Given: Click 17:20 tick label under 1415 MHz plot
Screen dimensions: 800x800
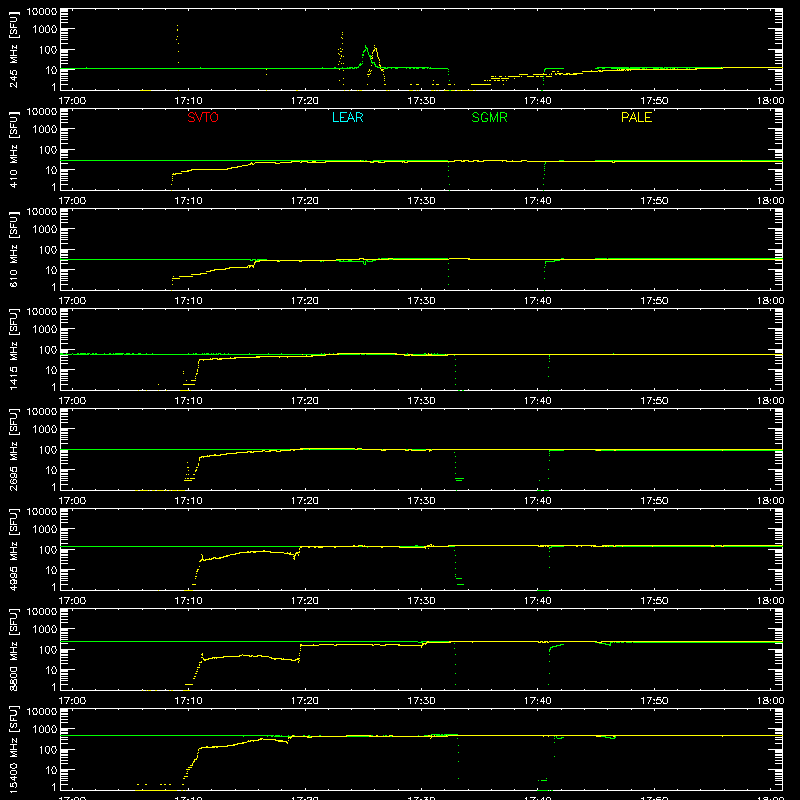Looking at the screenshot, I should [x=305, y=401].
